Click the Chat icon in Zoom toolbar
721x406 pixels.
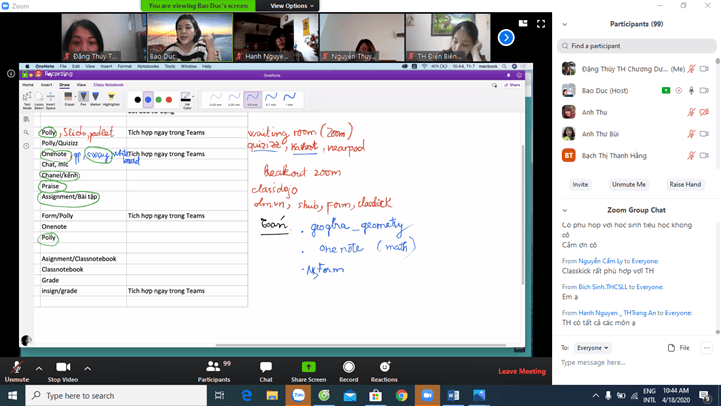[x=265, y=368]
